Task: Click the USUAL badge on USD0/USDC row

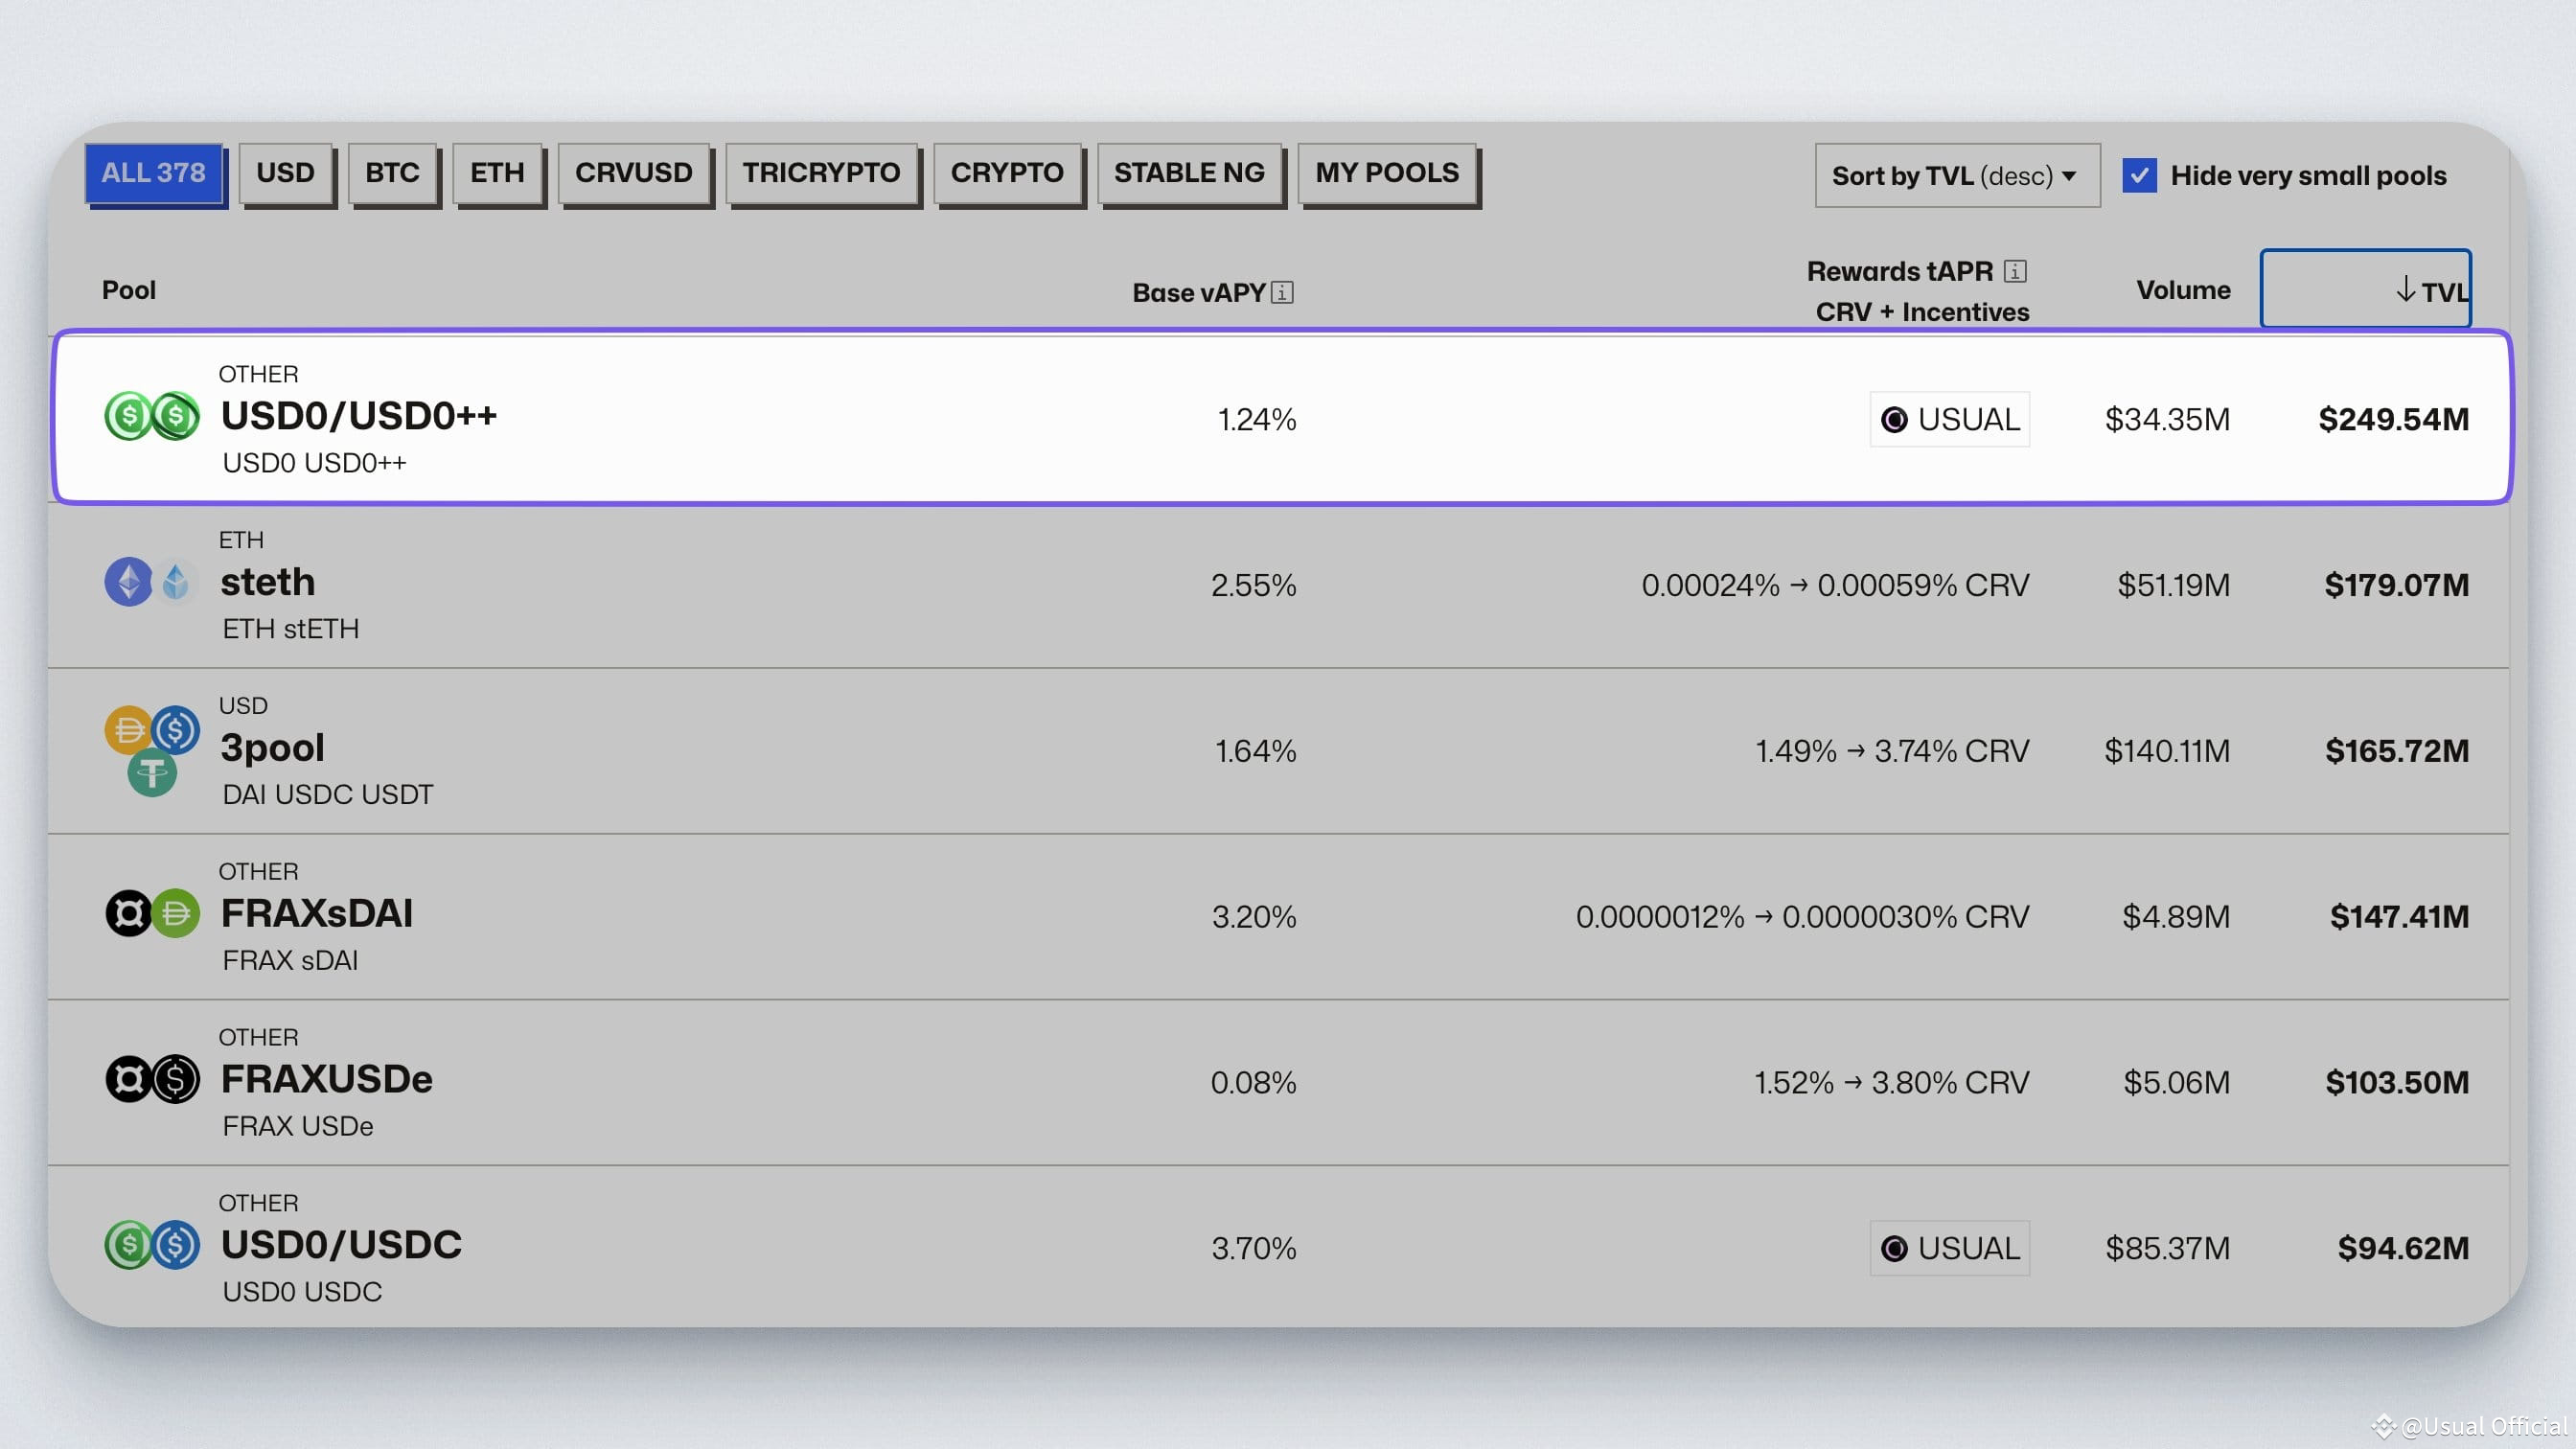Action: click(1948, 1247)
